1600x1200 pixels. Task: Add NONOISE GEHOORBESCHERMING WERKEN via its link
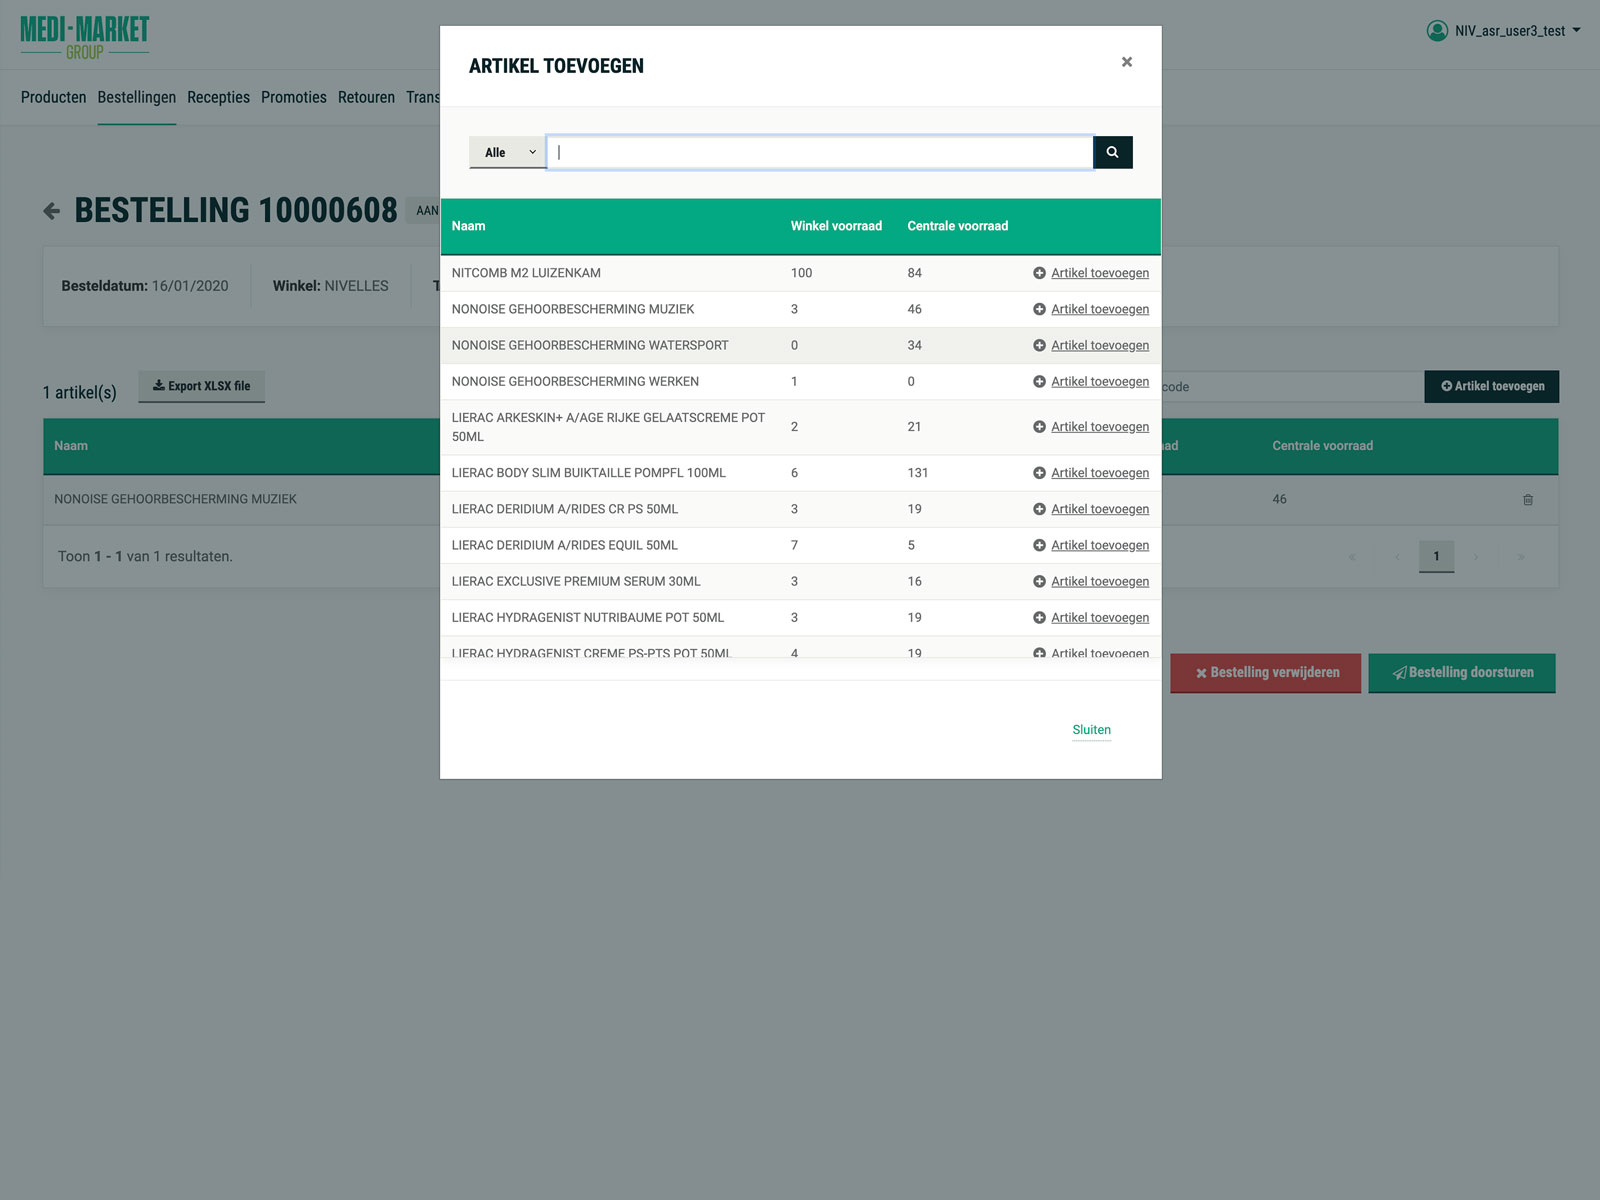pyautogui.click(x=1100, y=381)
